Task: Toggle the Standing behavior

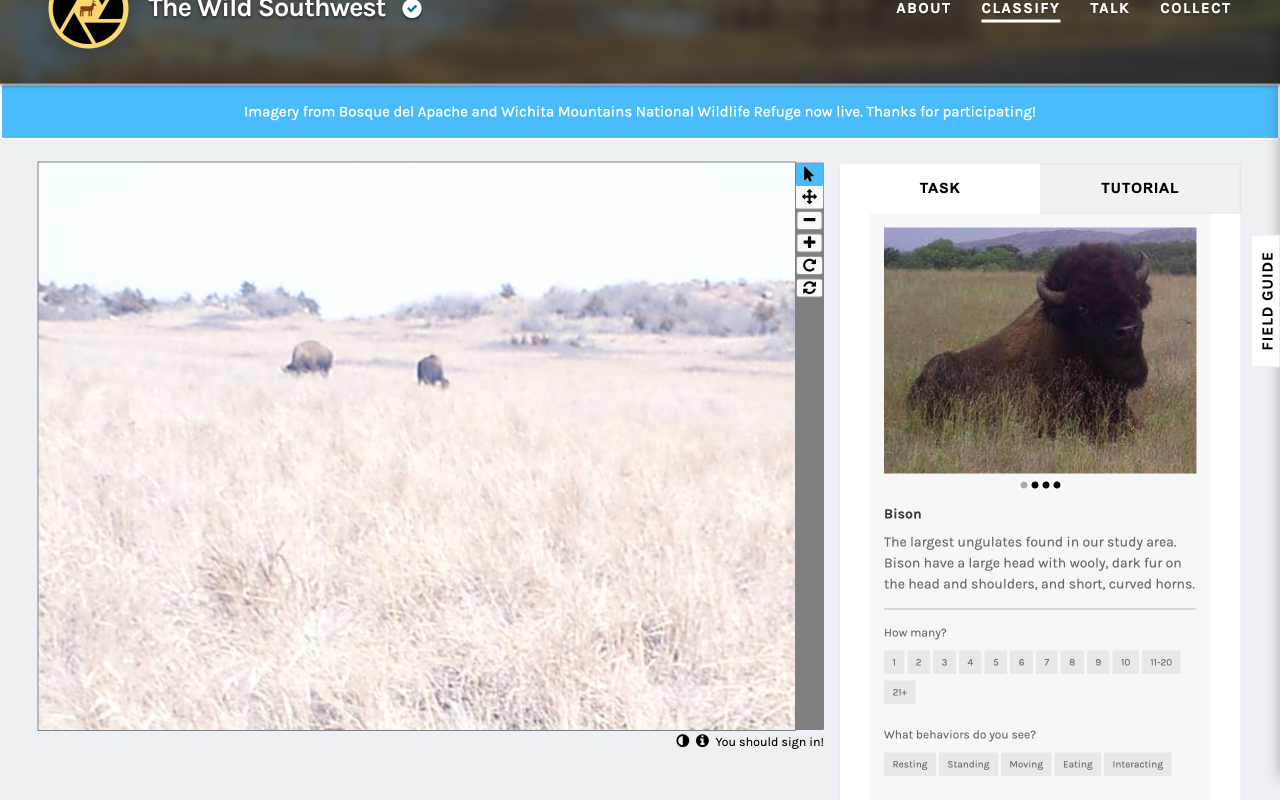Action: click(x=968, y=764)
